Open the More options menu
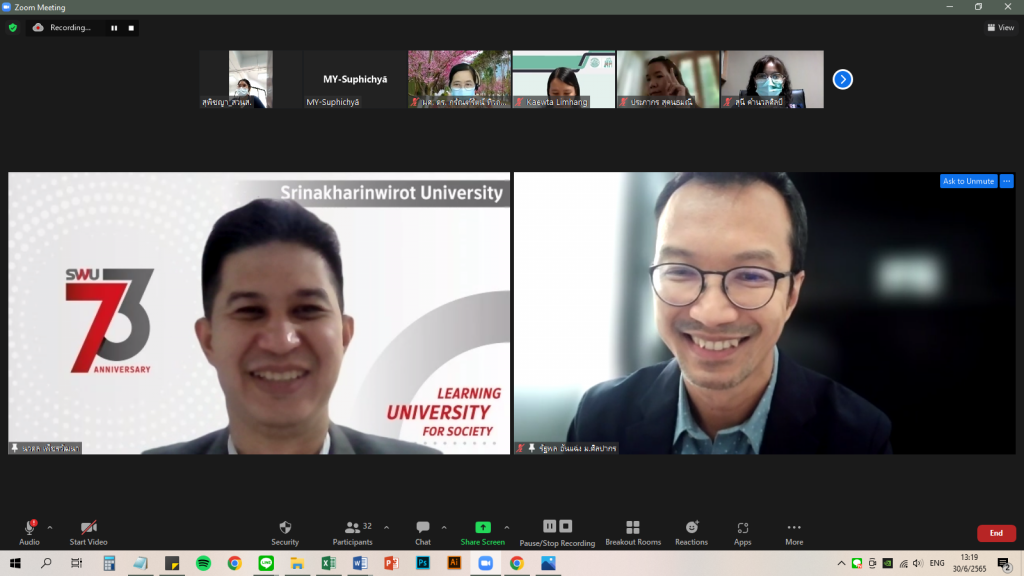This screenshot has width=1024, height=576. tap(794, 532)
